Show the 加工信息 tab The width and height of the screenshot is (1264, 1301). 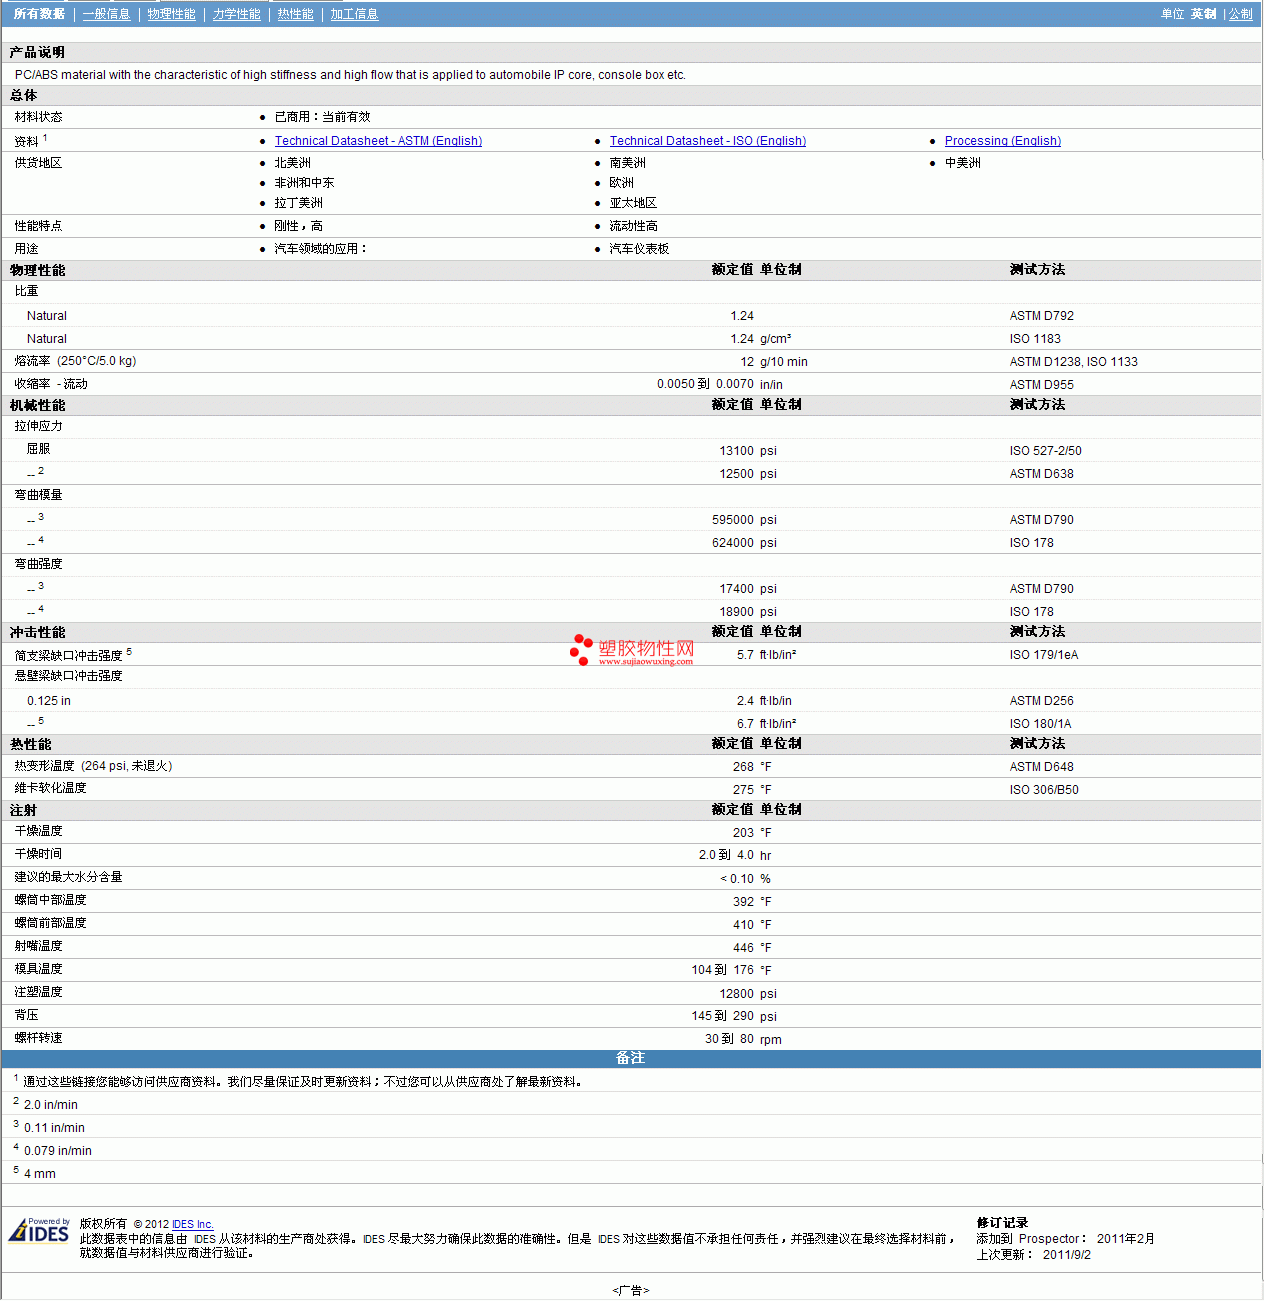[x=354, y=14]
